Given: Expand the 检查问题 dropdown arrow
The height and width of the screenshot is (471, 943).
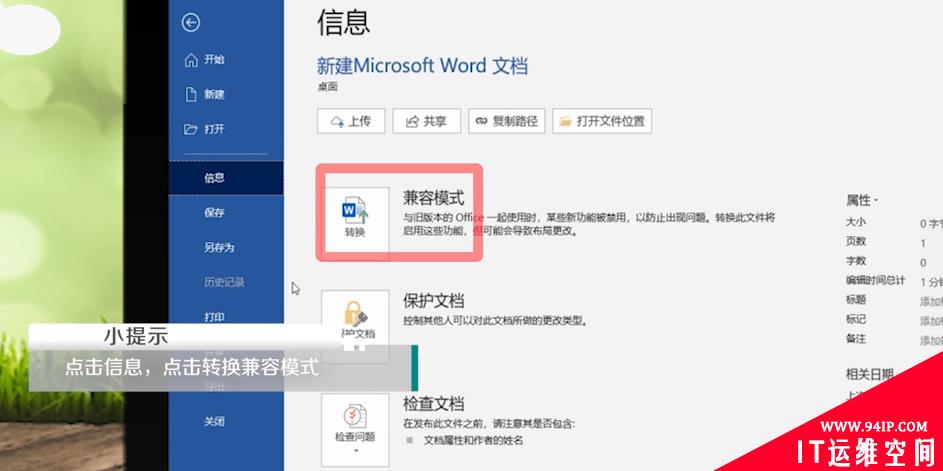Looking at the screenshot, I should pos(355,451).
